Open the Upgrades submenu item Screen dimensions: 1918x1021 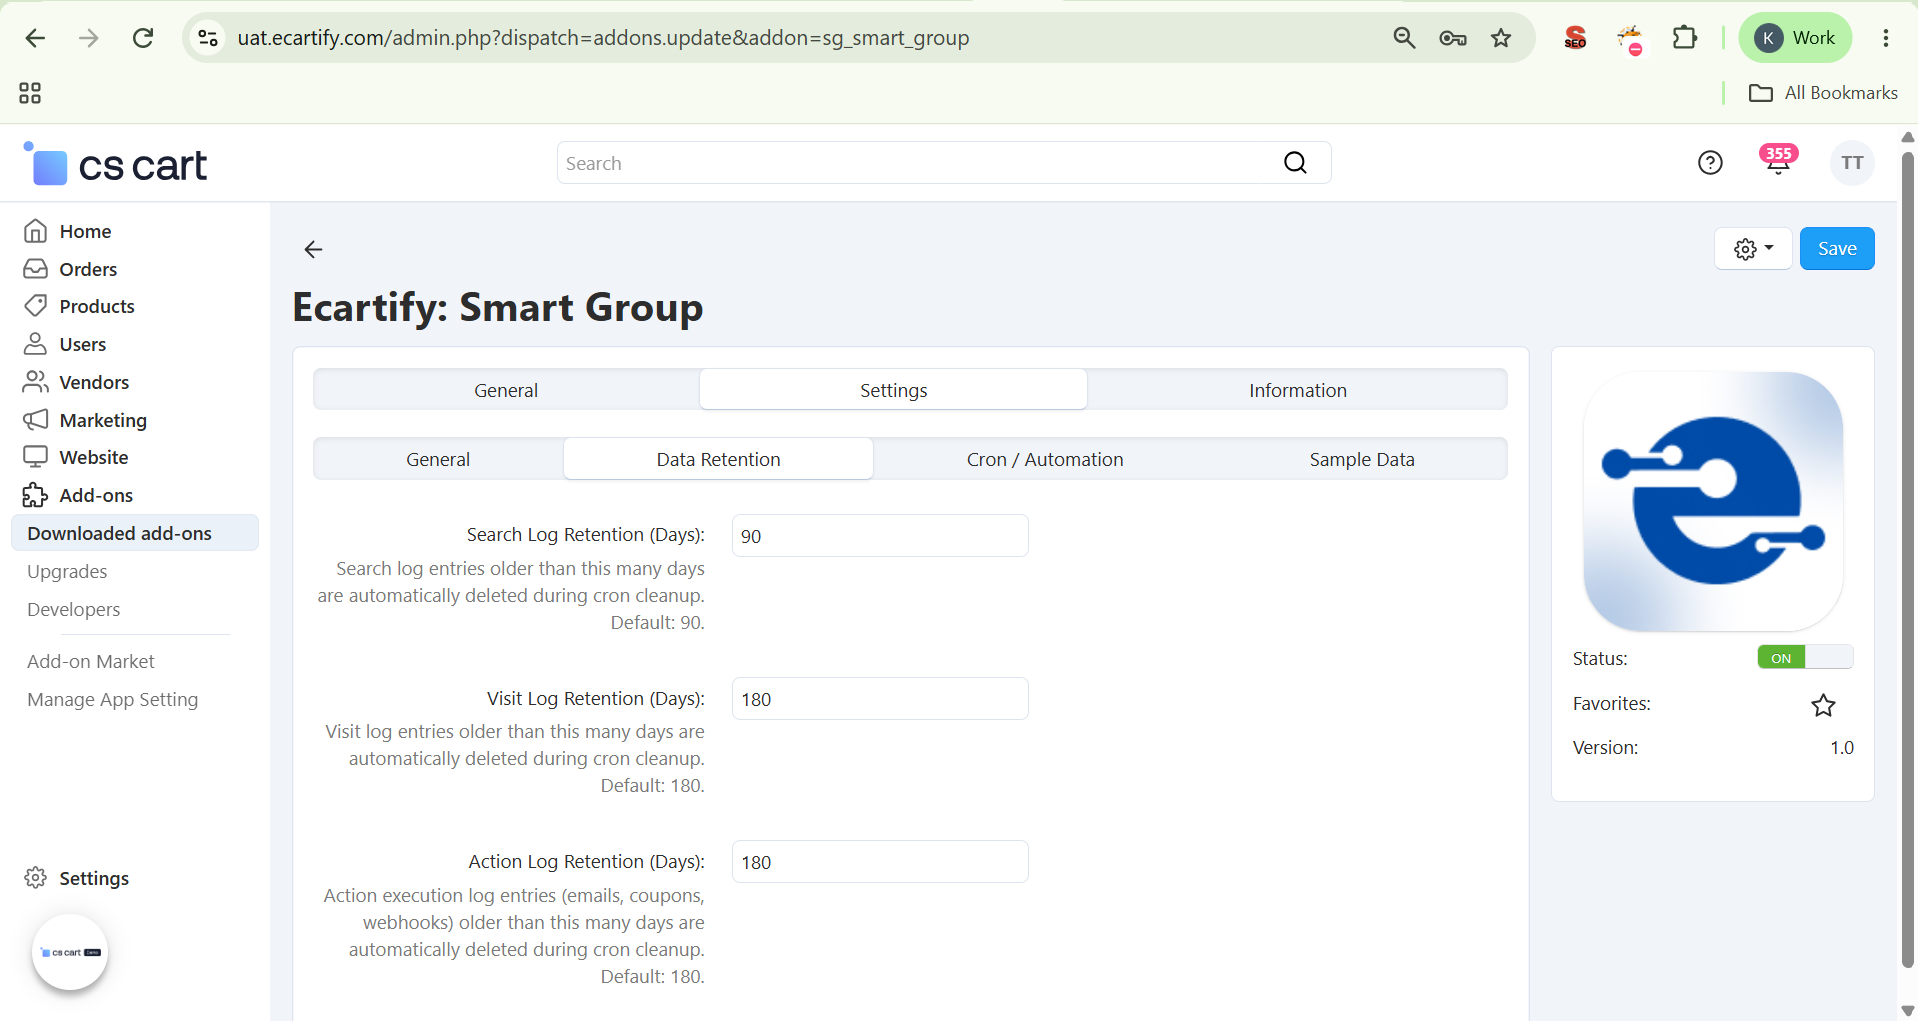click(x=67, y=571)
